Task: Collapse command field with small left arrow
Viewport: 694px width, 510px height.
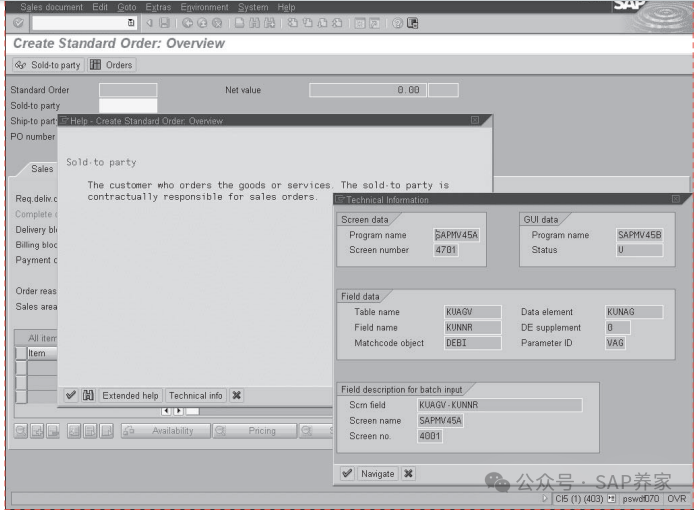Action: coord(150,23)
